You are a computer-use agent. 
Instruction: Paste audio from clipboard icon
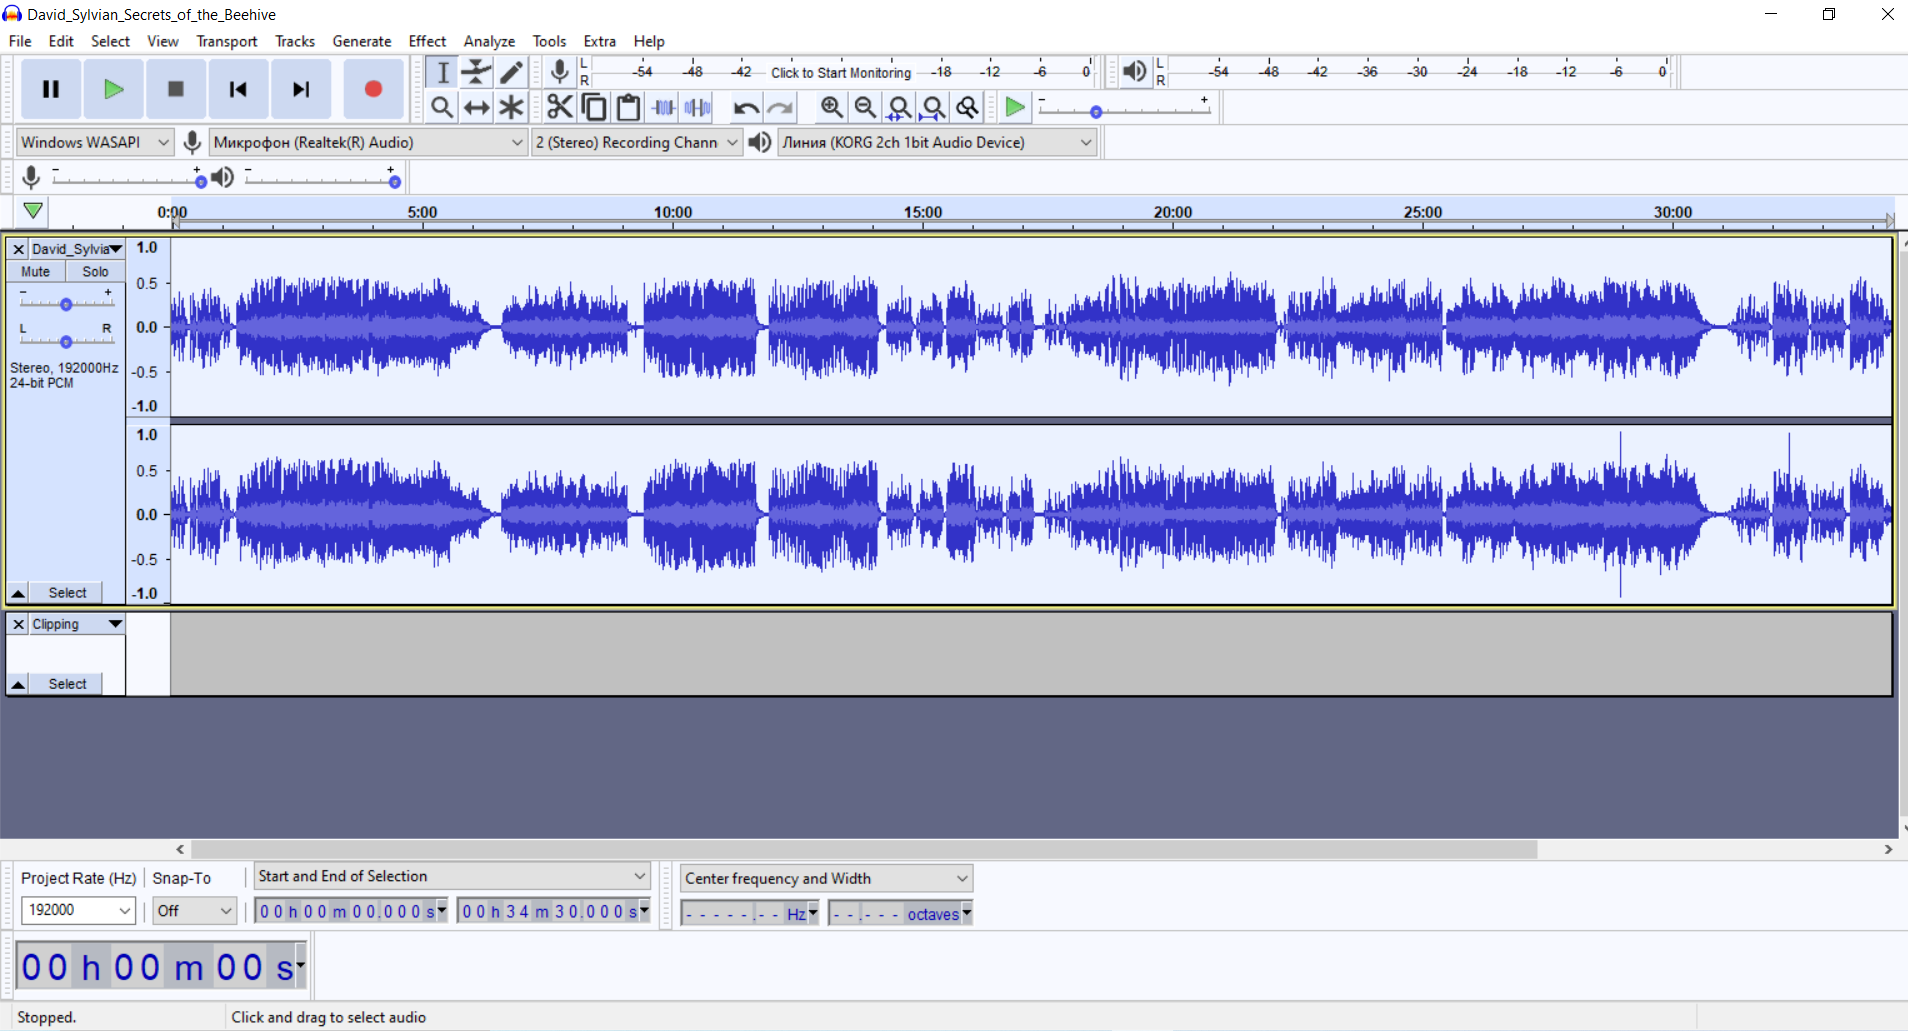tap(629, 107)
